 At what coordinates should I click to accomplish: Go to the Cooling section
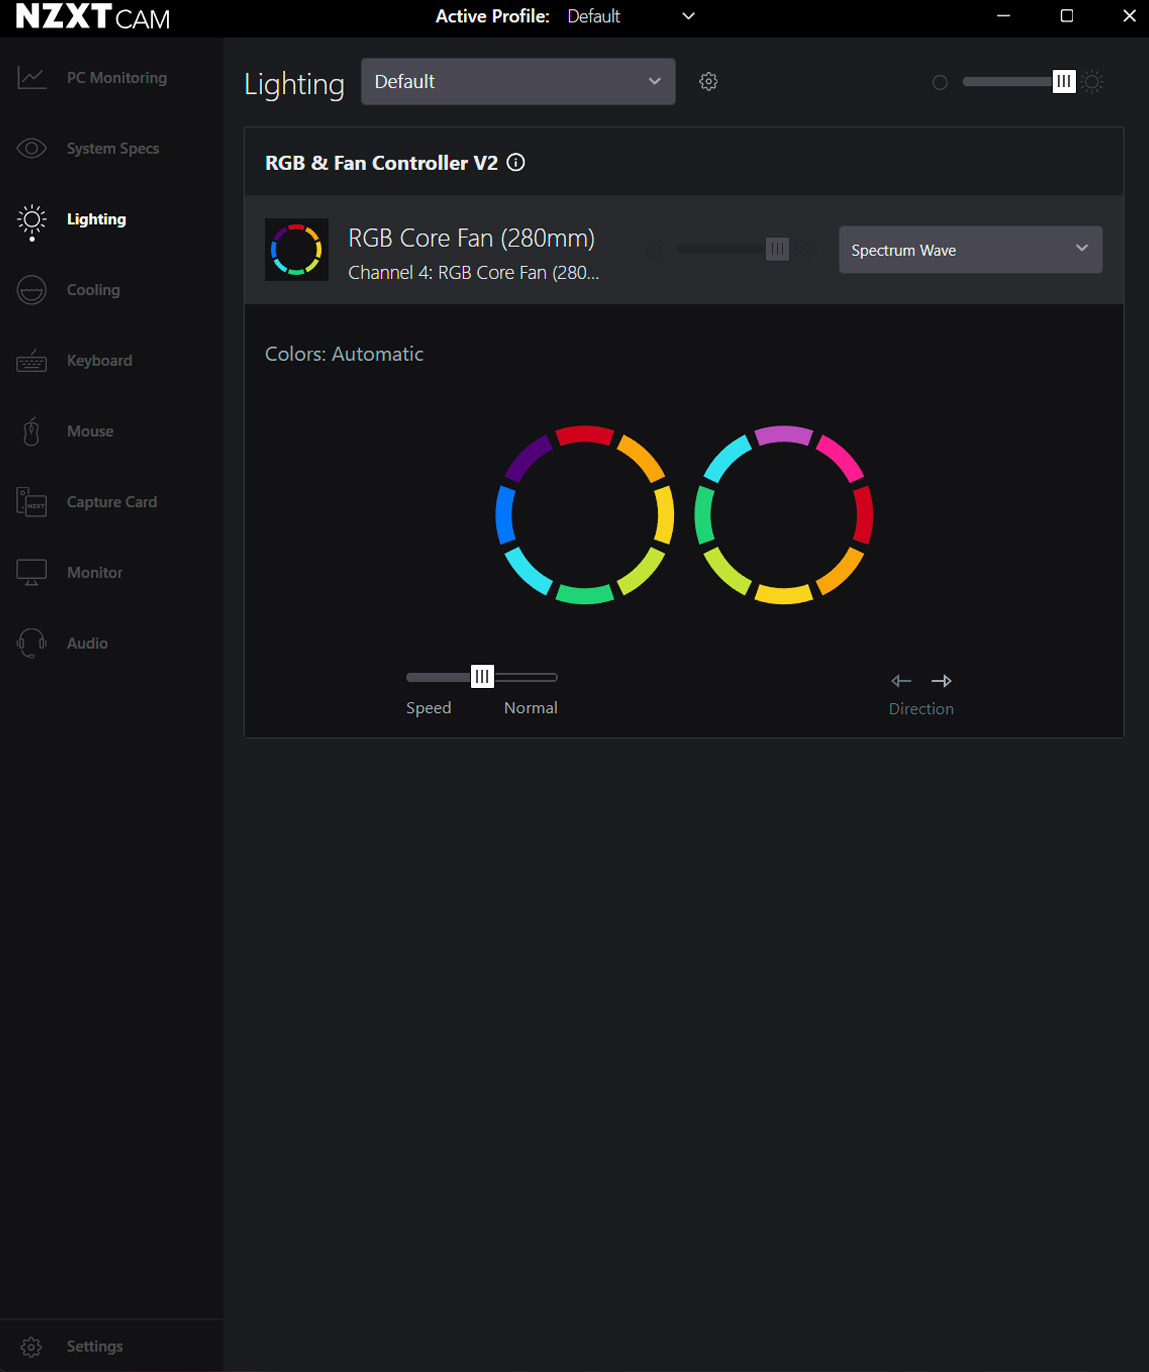pos(112,290)
